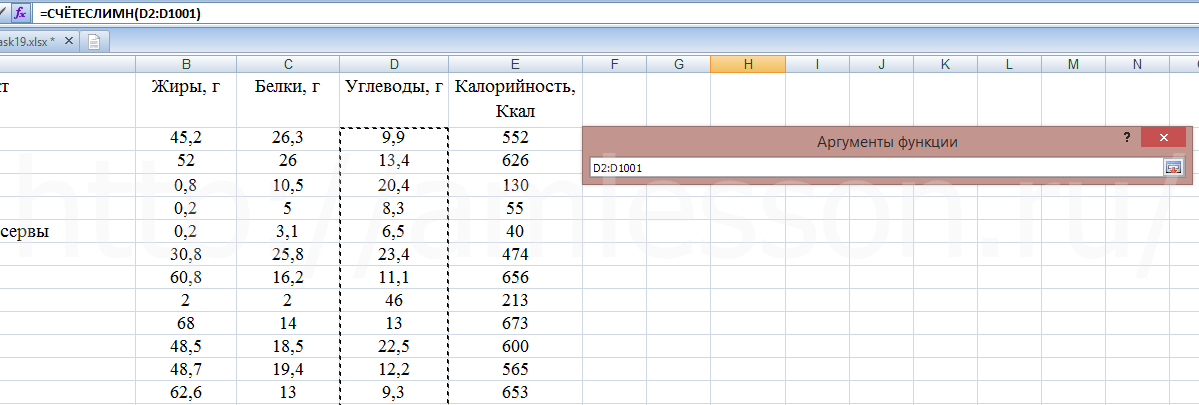This screenshot has width=1199, height=405.
Task: Click cell with value 6,5
Action: [394, 231]
